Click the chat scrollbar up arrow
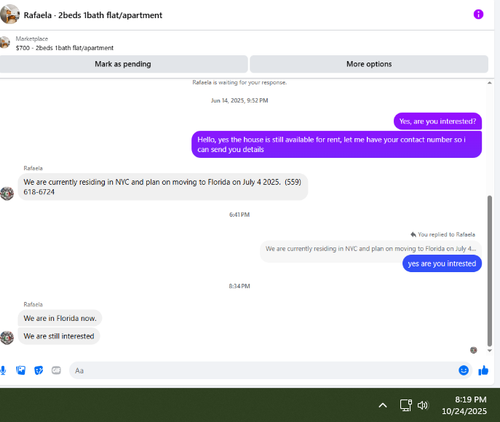The width and height of the screenshot is (500, 422). 489,83
